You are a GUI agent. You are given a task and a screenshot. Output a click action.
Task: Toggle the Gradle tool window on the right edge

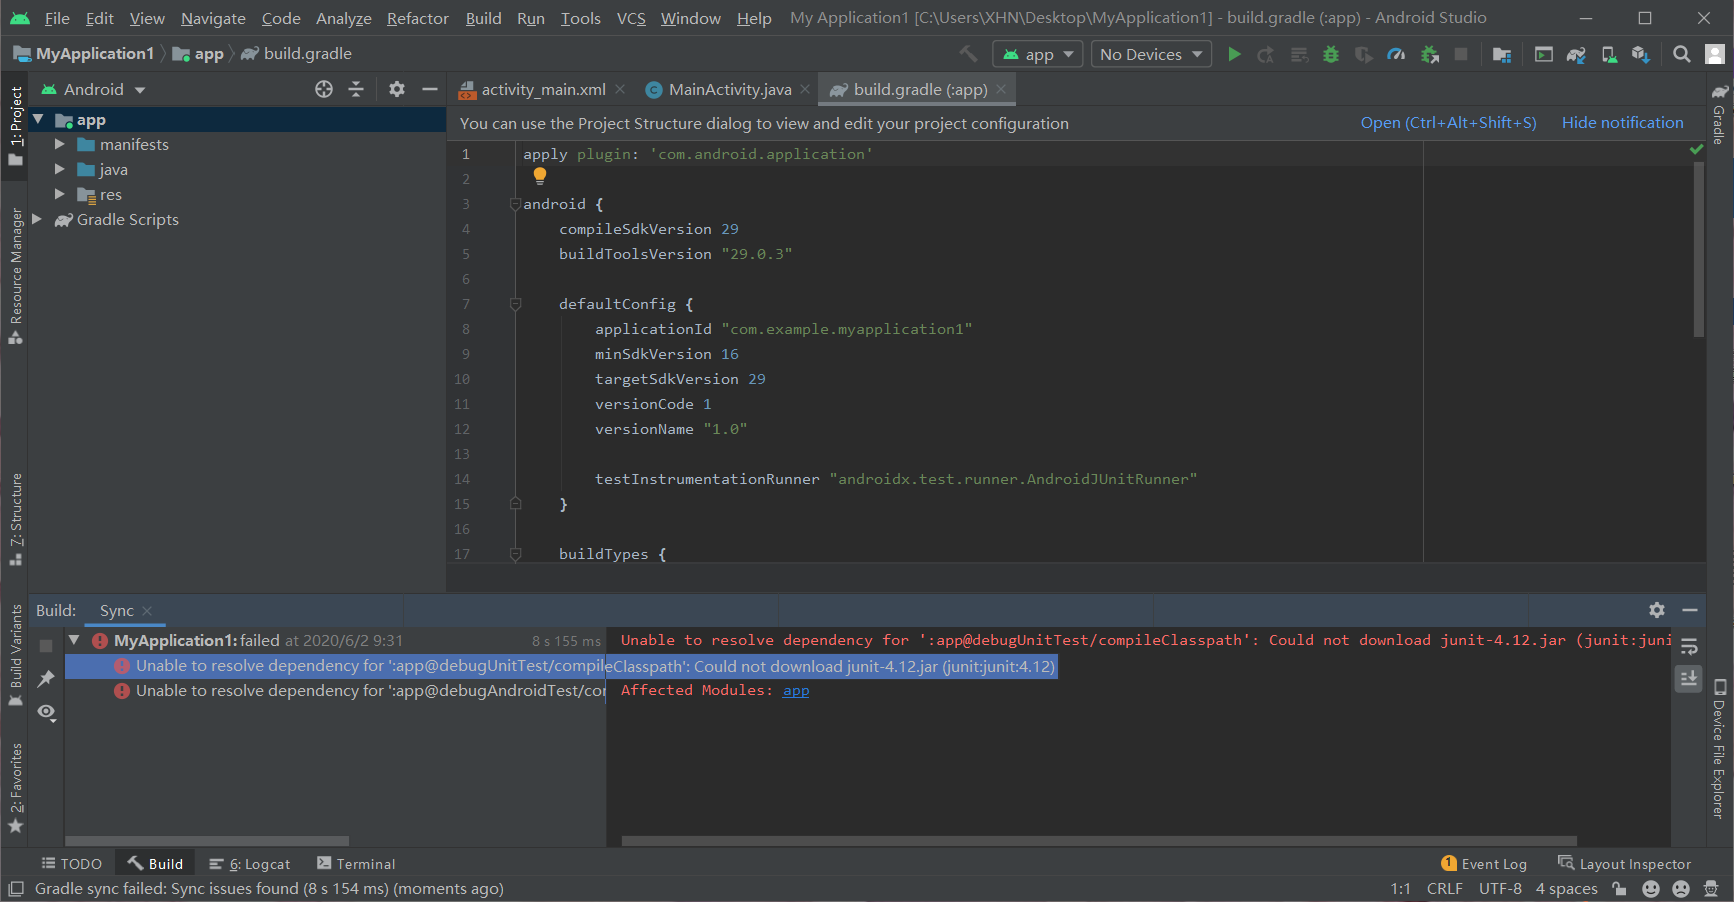point(1719,114)
